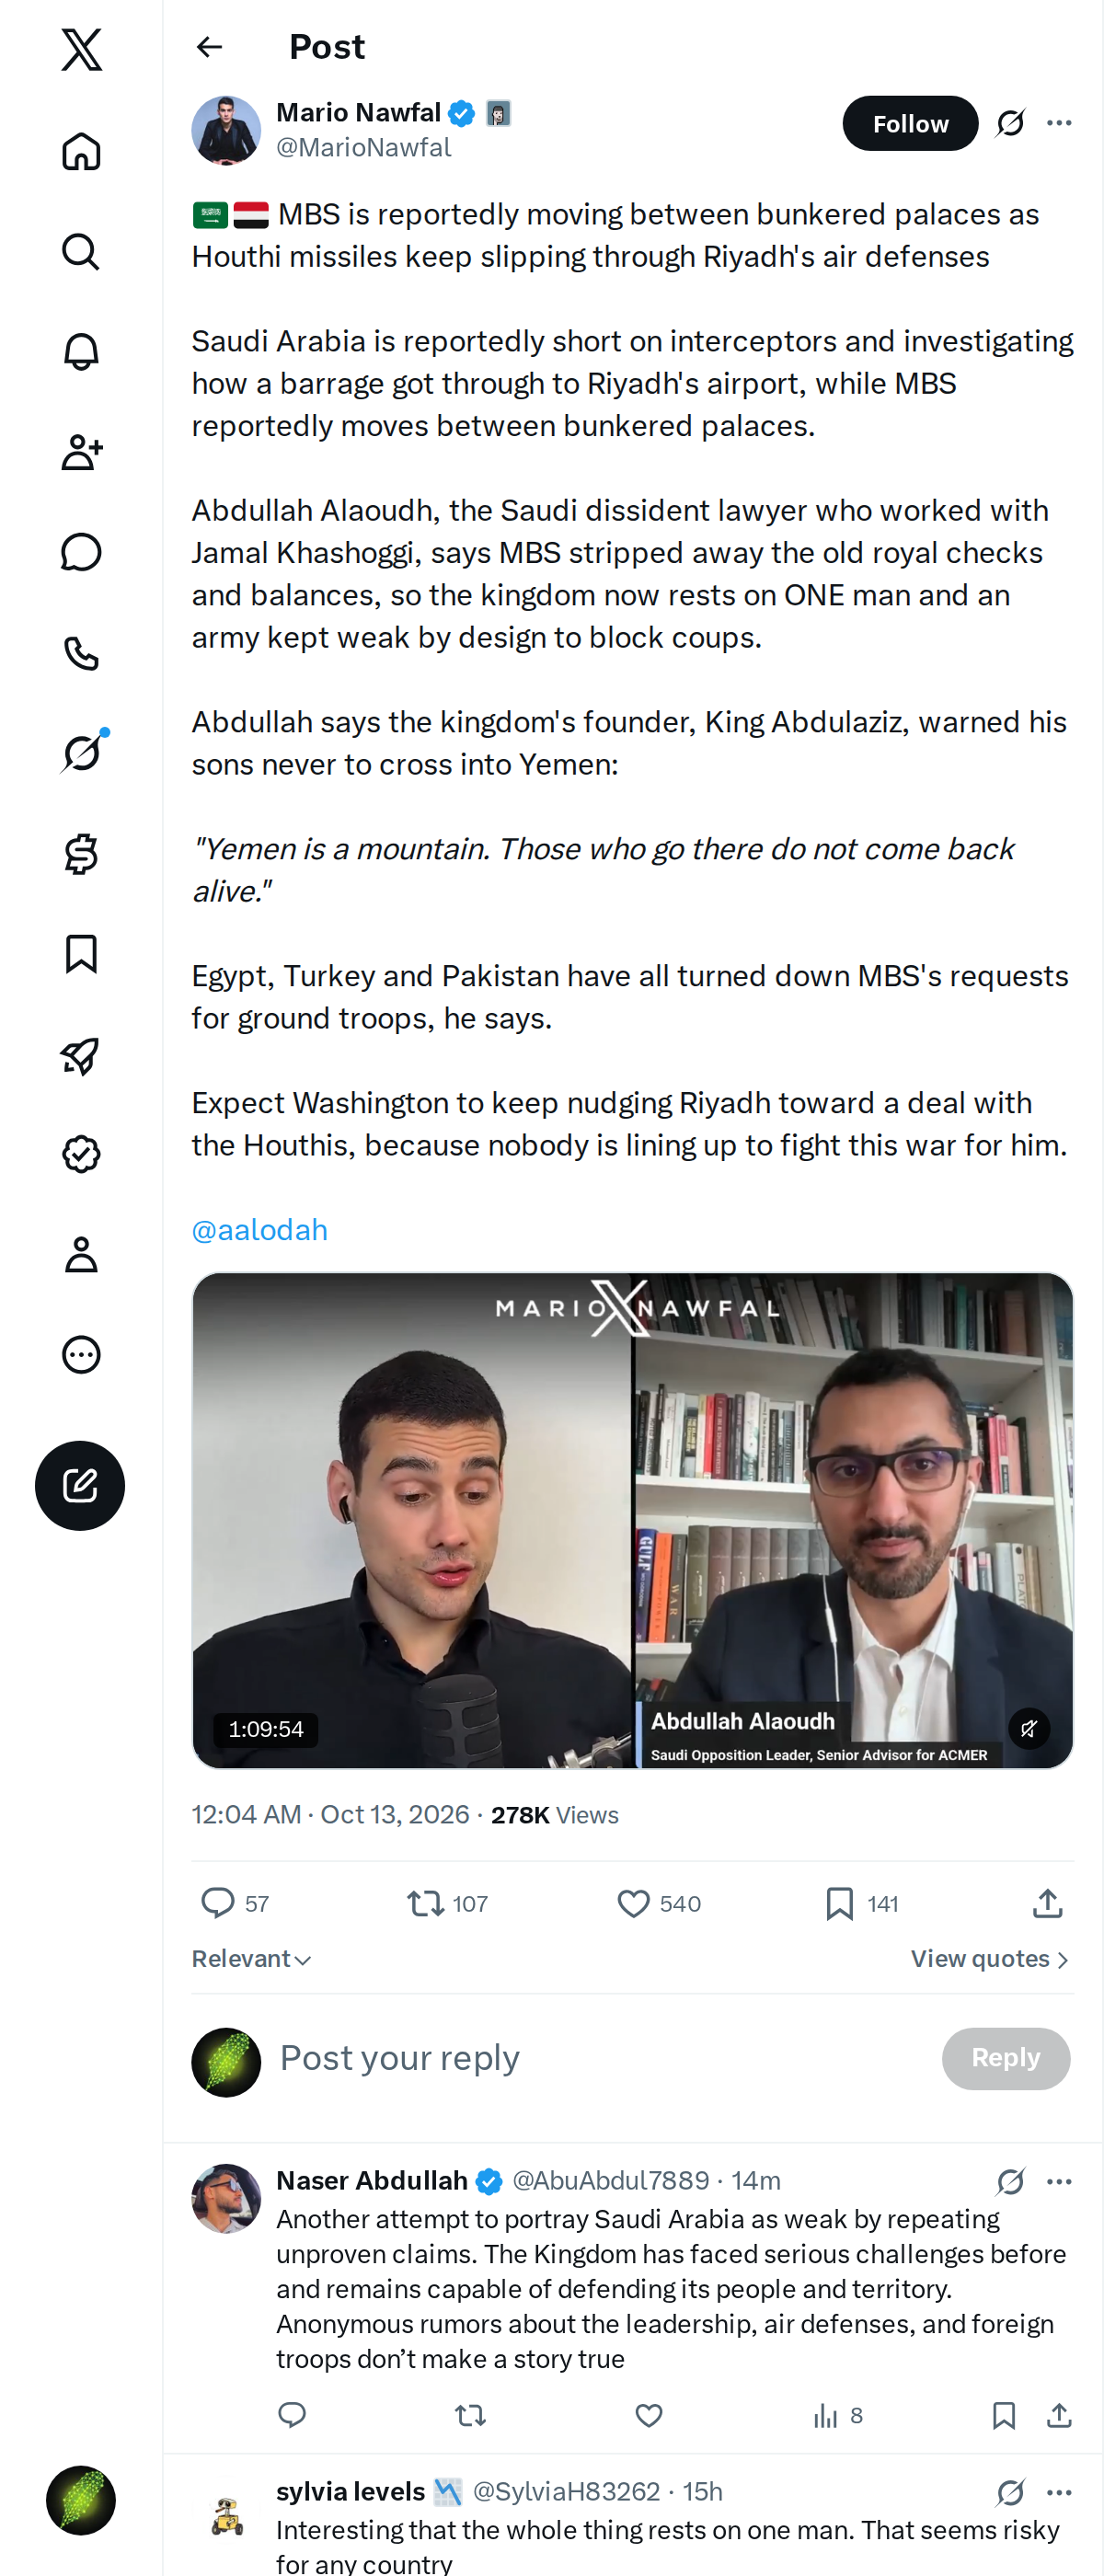
Task: Follow Mario Nawfal
Action: point(909,123)
